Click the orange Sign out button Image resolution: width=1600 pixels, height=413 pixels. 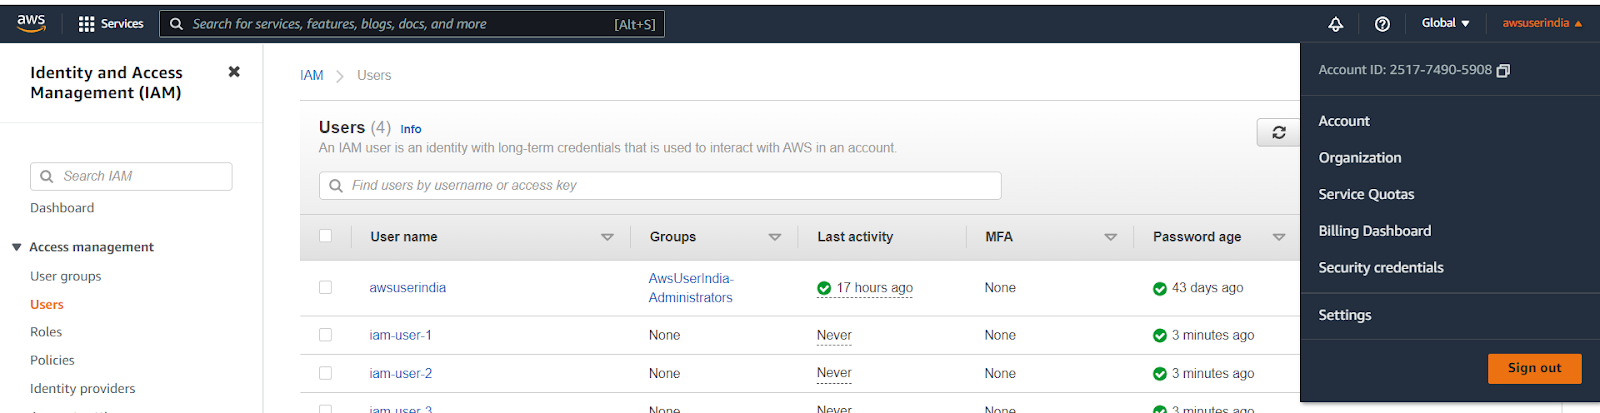[1534, 368]
